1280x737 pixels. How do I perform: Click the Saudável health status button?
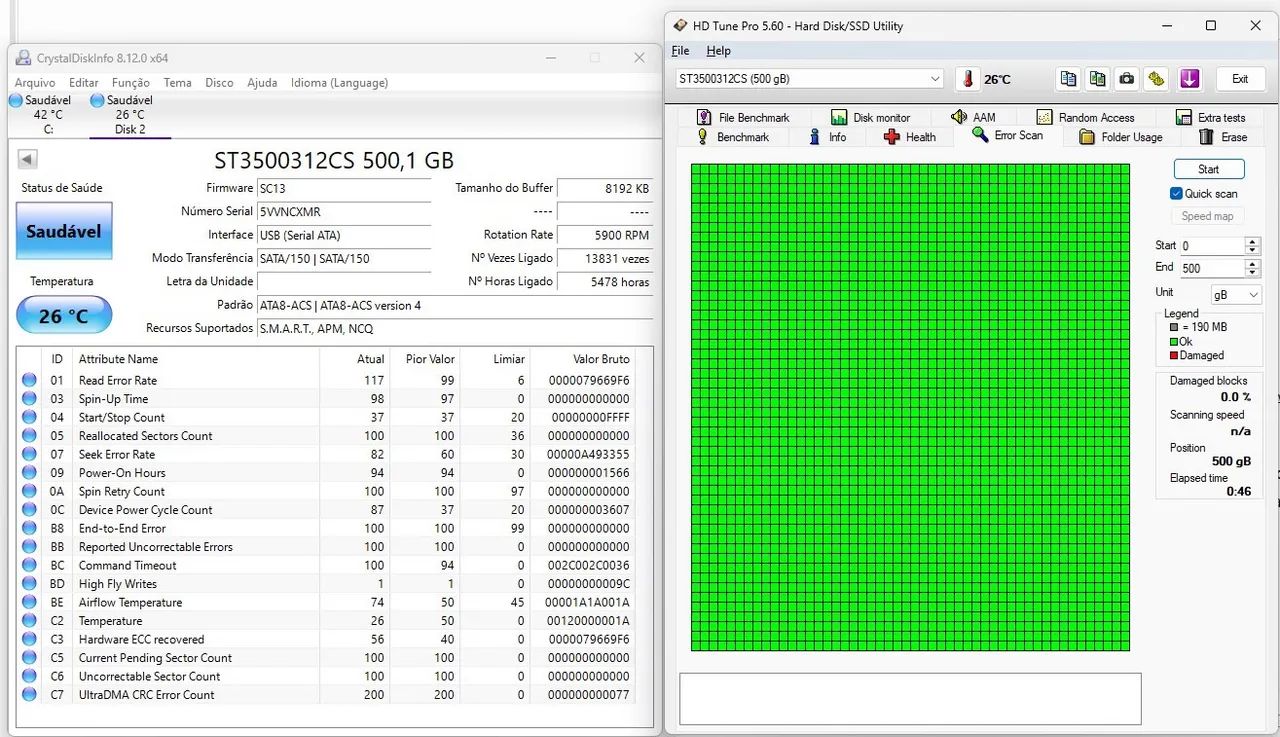[x=64, y=231]
